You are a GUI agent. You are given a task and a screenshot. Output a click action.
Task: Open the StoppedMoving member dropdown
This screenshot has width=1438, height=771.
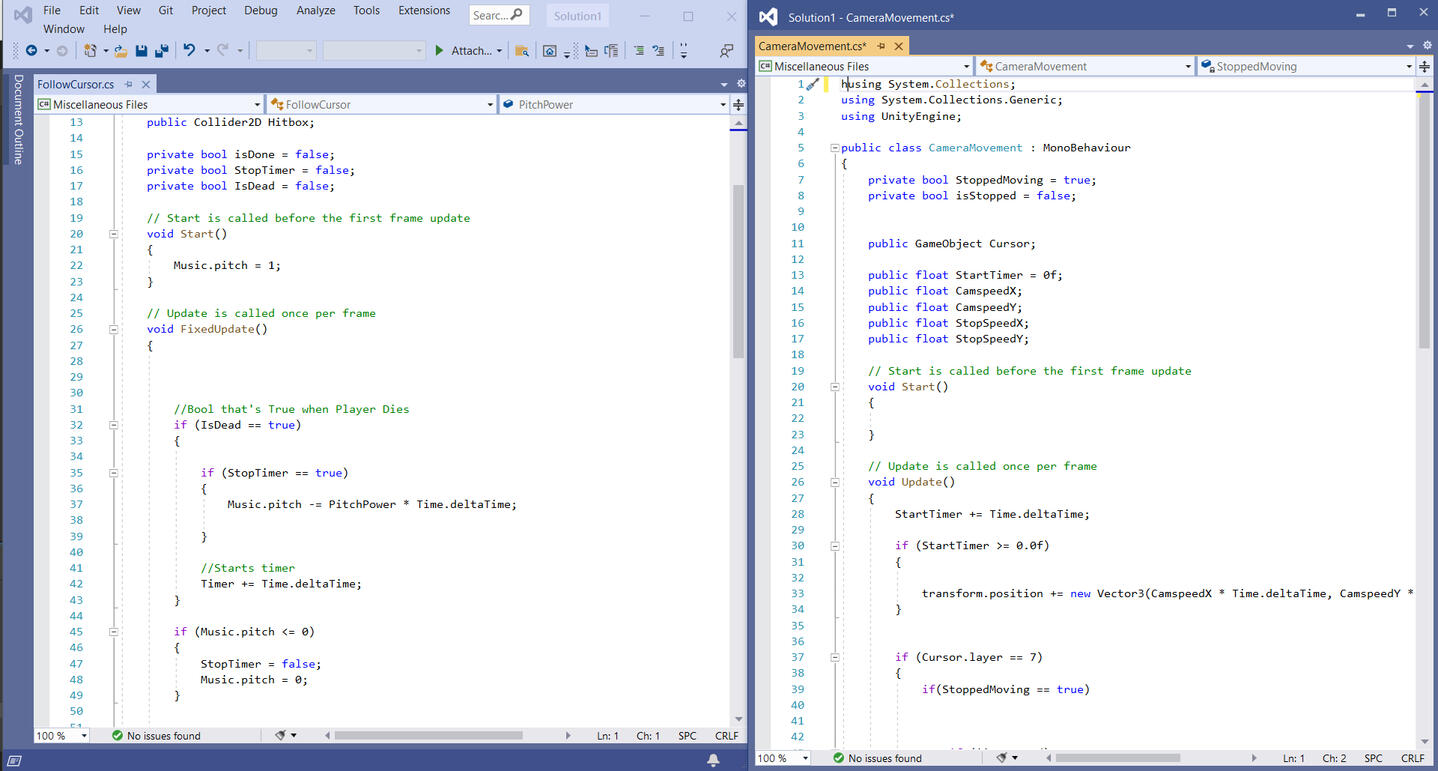[1409, 67]
